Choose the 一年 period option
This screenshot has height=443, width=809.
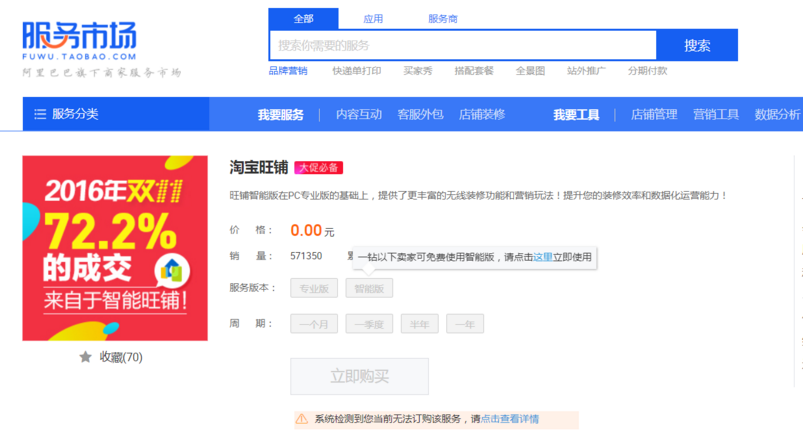(465, 324)
